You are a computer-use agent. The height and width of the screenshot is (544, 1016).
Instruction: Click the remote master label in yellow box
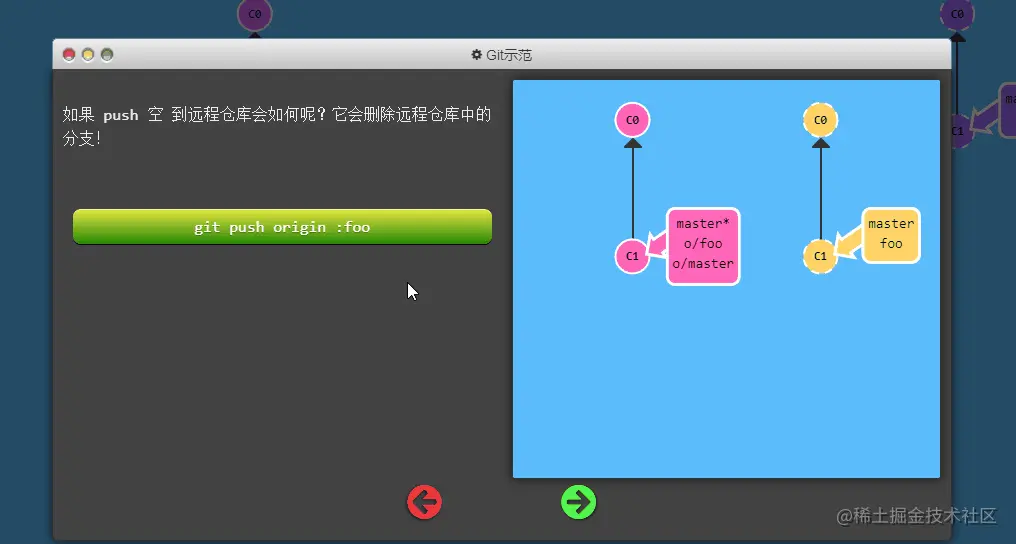click(x=891, y=223)
